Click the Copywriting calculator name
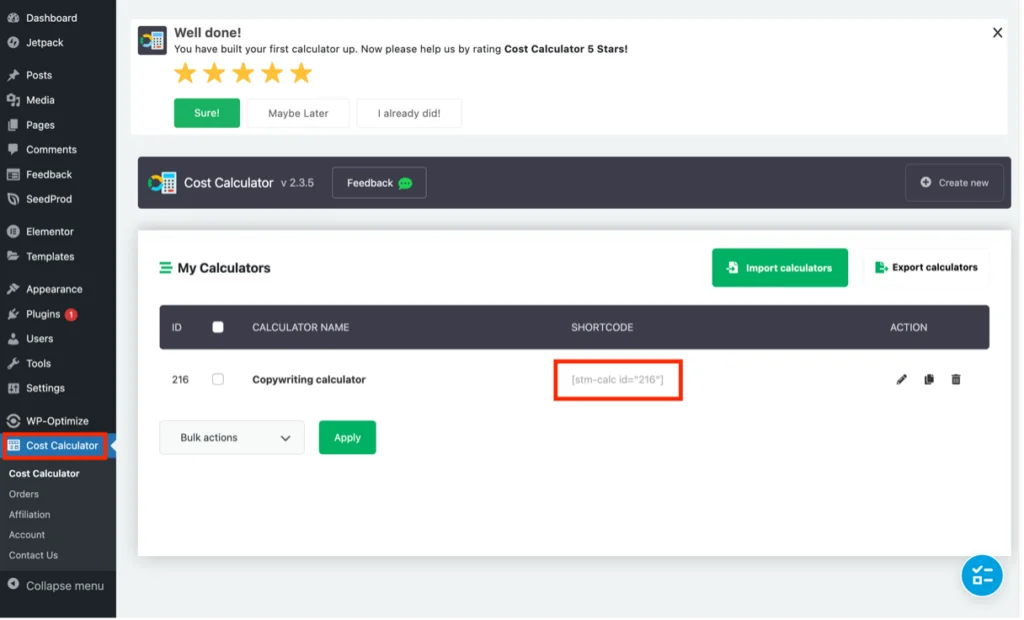 pyautogui.click(x=309, y=380)
